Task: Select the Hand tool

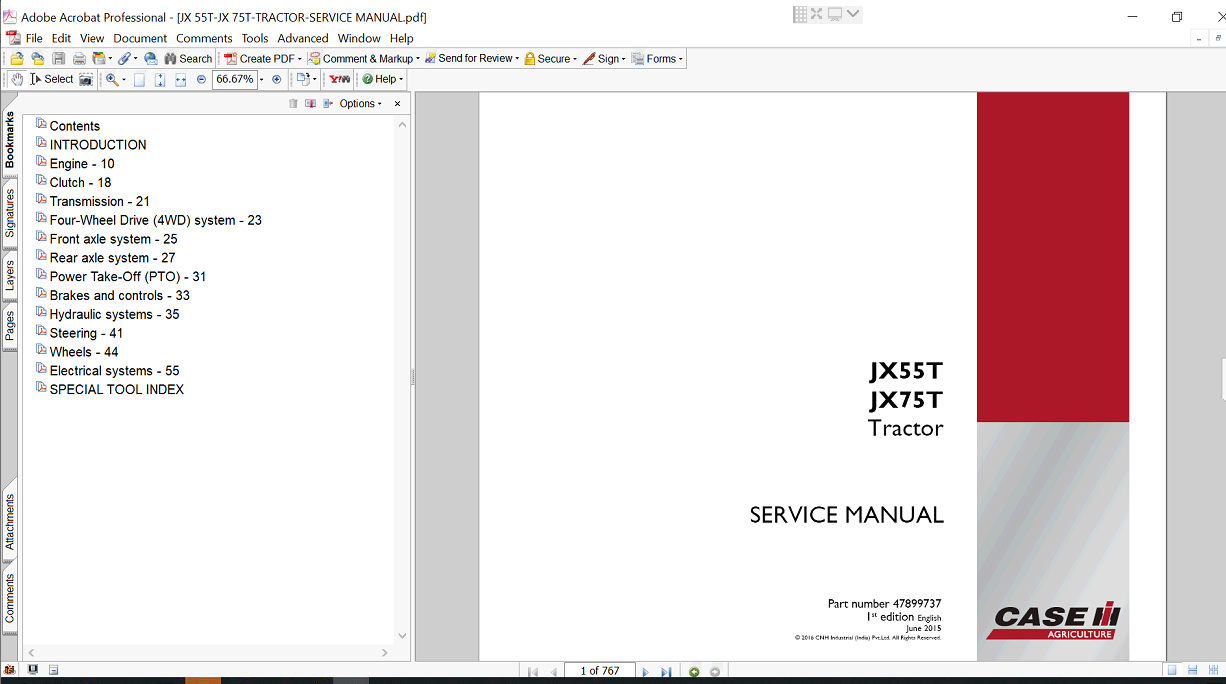Action: click(17, 79)
